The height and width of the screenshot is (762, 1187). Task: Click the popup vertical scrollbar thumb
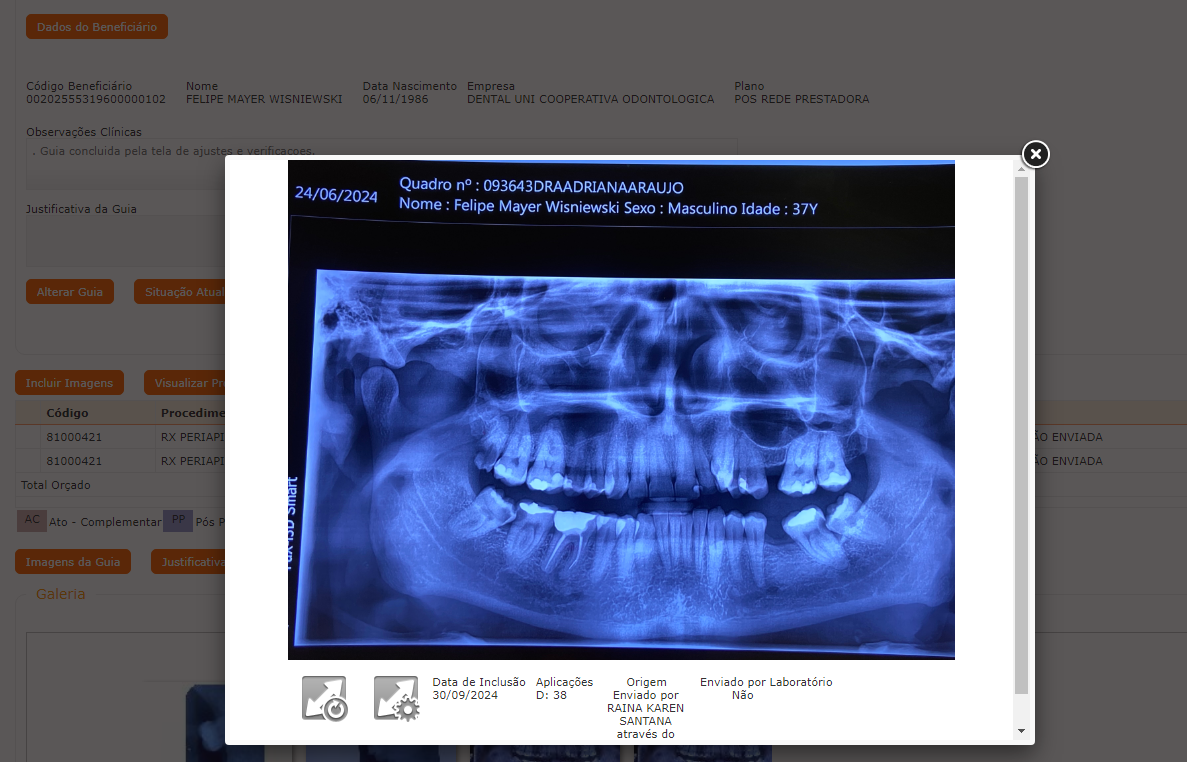click(1021, 435)
